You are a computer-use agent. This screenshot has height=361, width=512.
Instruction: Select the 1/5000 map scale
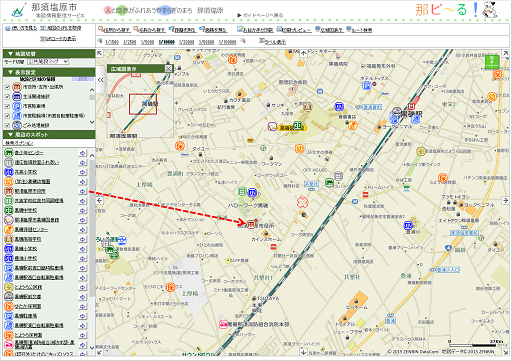coord(147,42)
